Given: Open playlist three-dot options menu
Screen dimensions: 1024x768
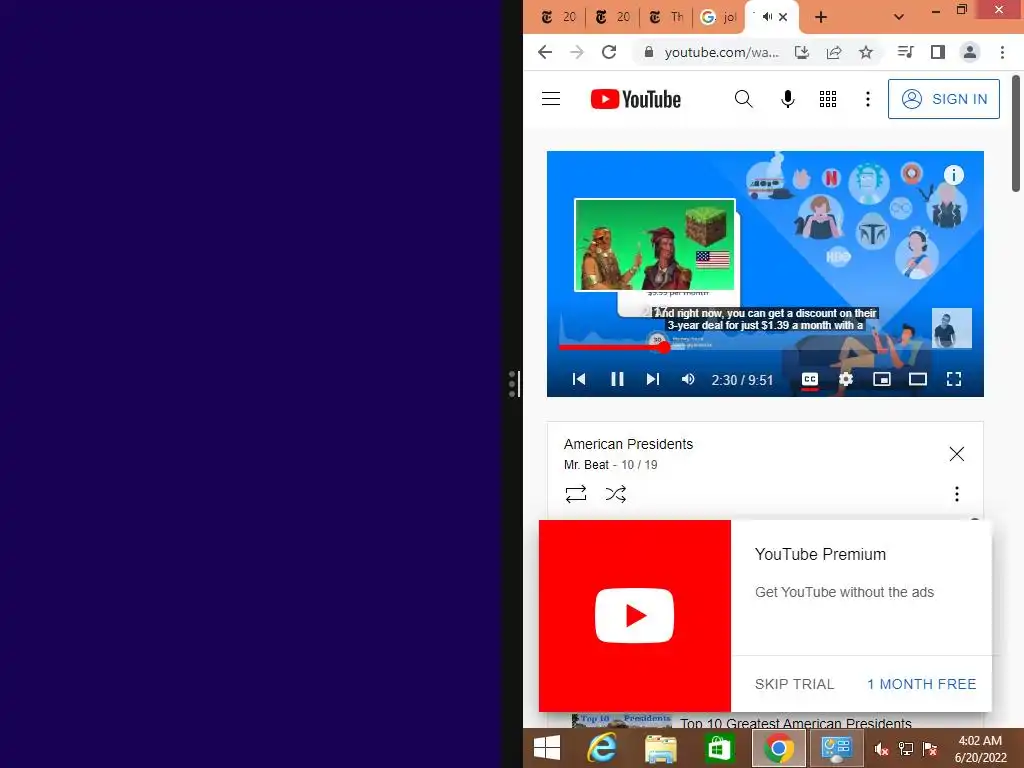Looking at the screenshot, I should pyautogui.click(x=957, y=494).
